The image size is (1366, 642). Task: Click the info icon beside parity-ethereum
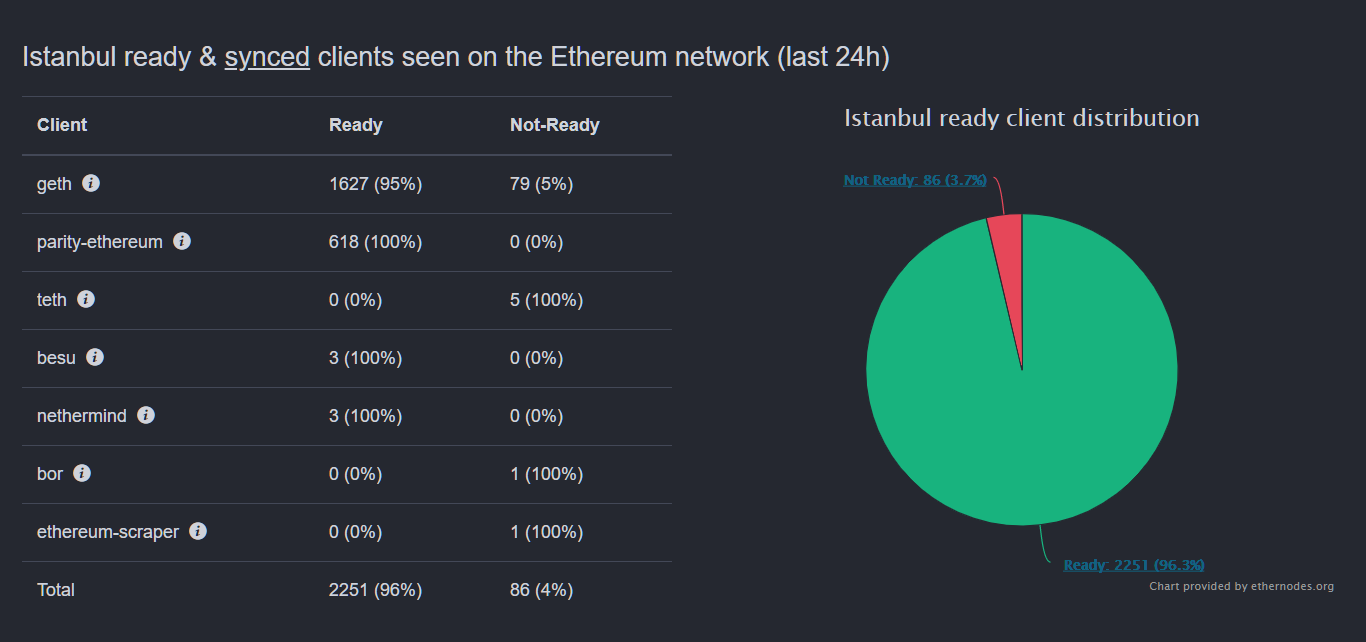[x=182, y=241]
